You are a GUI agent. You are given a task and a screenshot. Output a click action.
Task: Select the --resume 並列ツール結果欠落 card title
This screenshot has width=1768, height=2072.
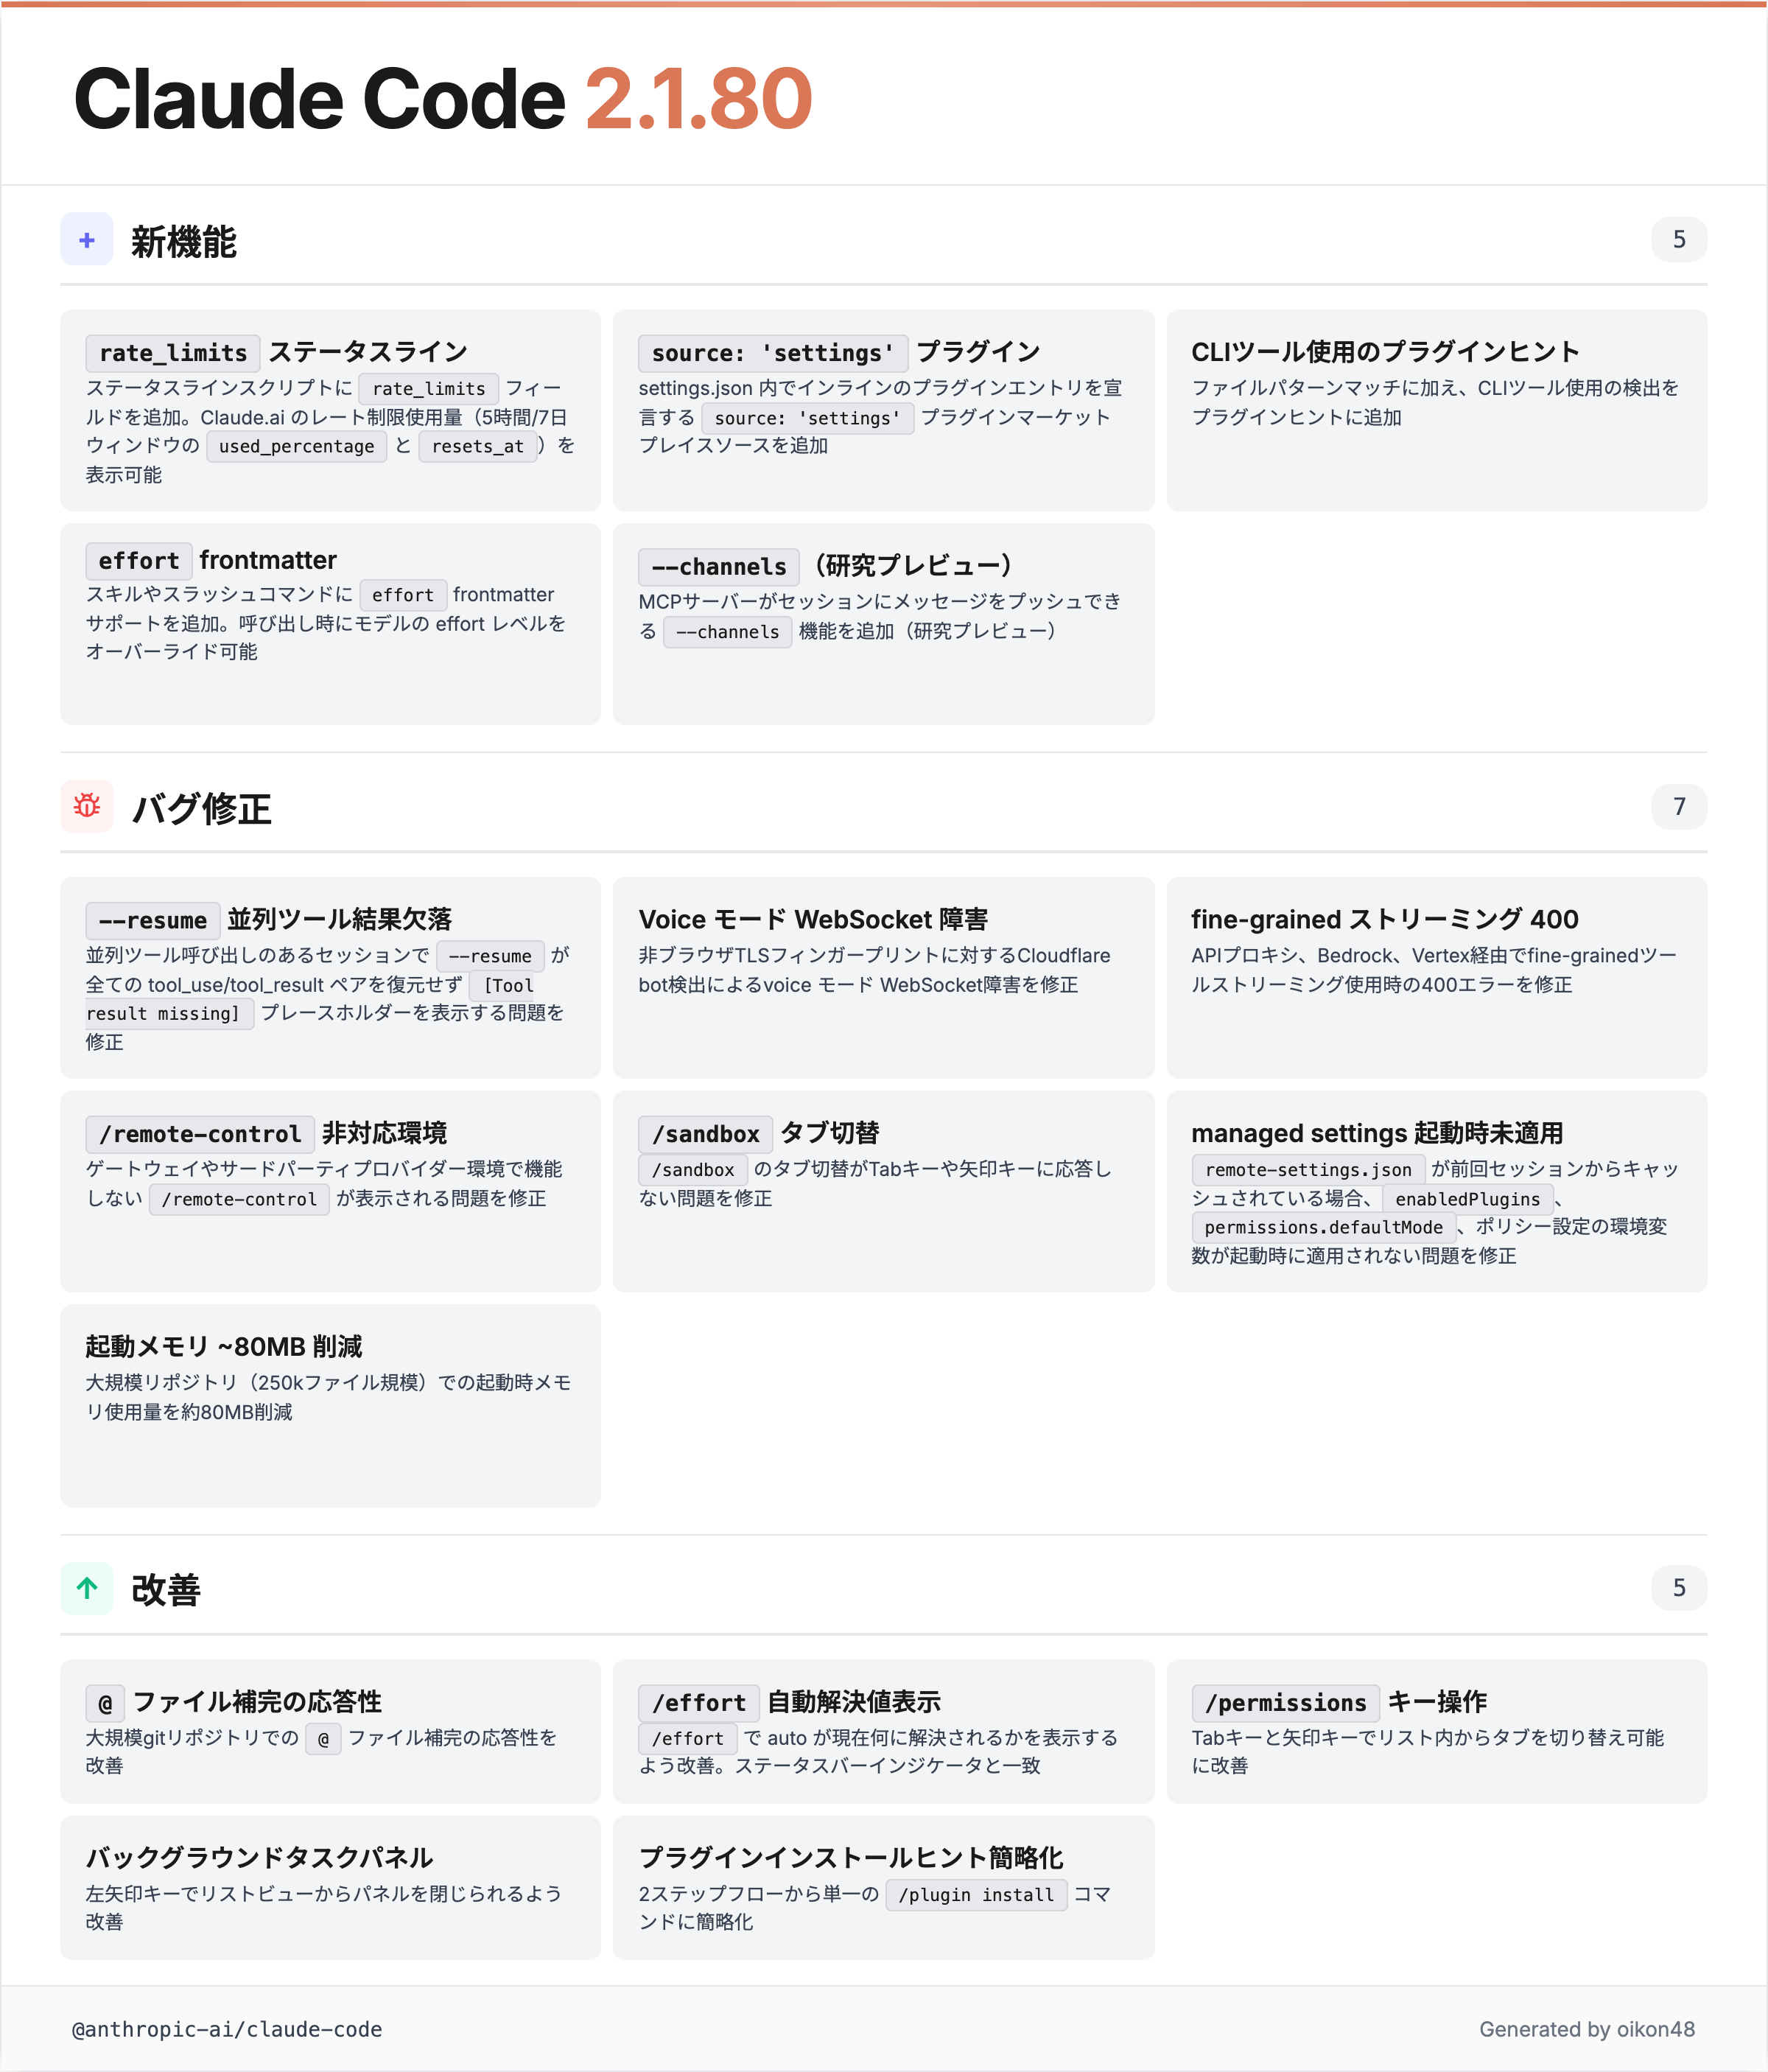pos(269,920)
